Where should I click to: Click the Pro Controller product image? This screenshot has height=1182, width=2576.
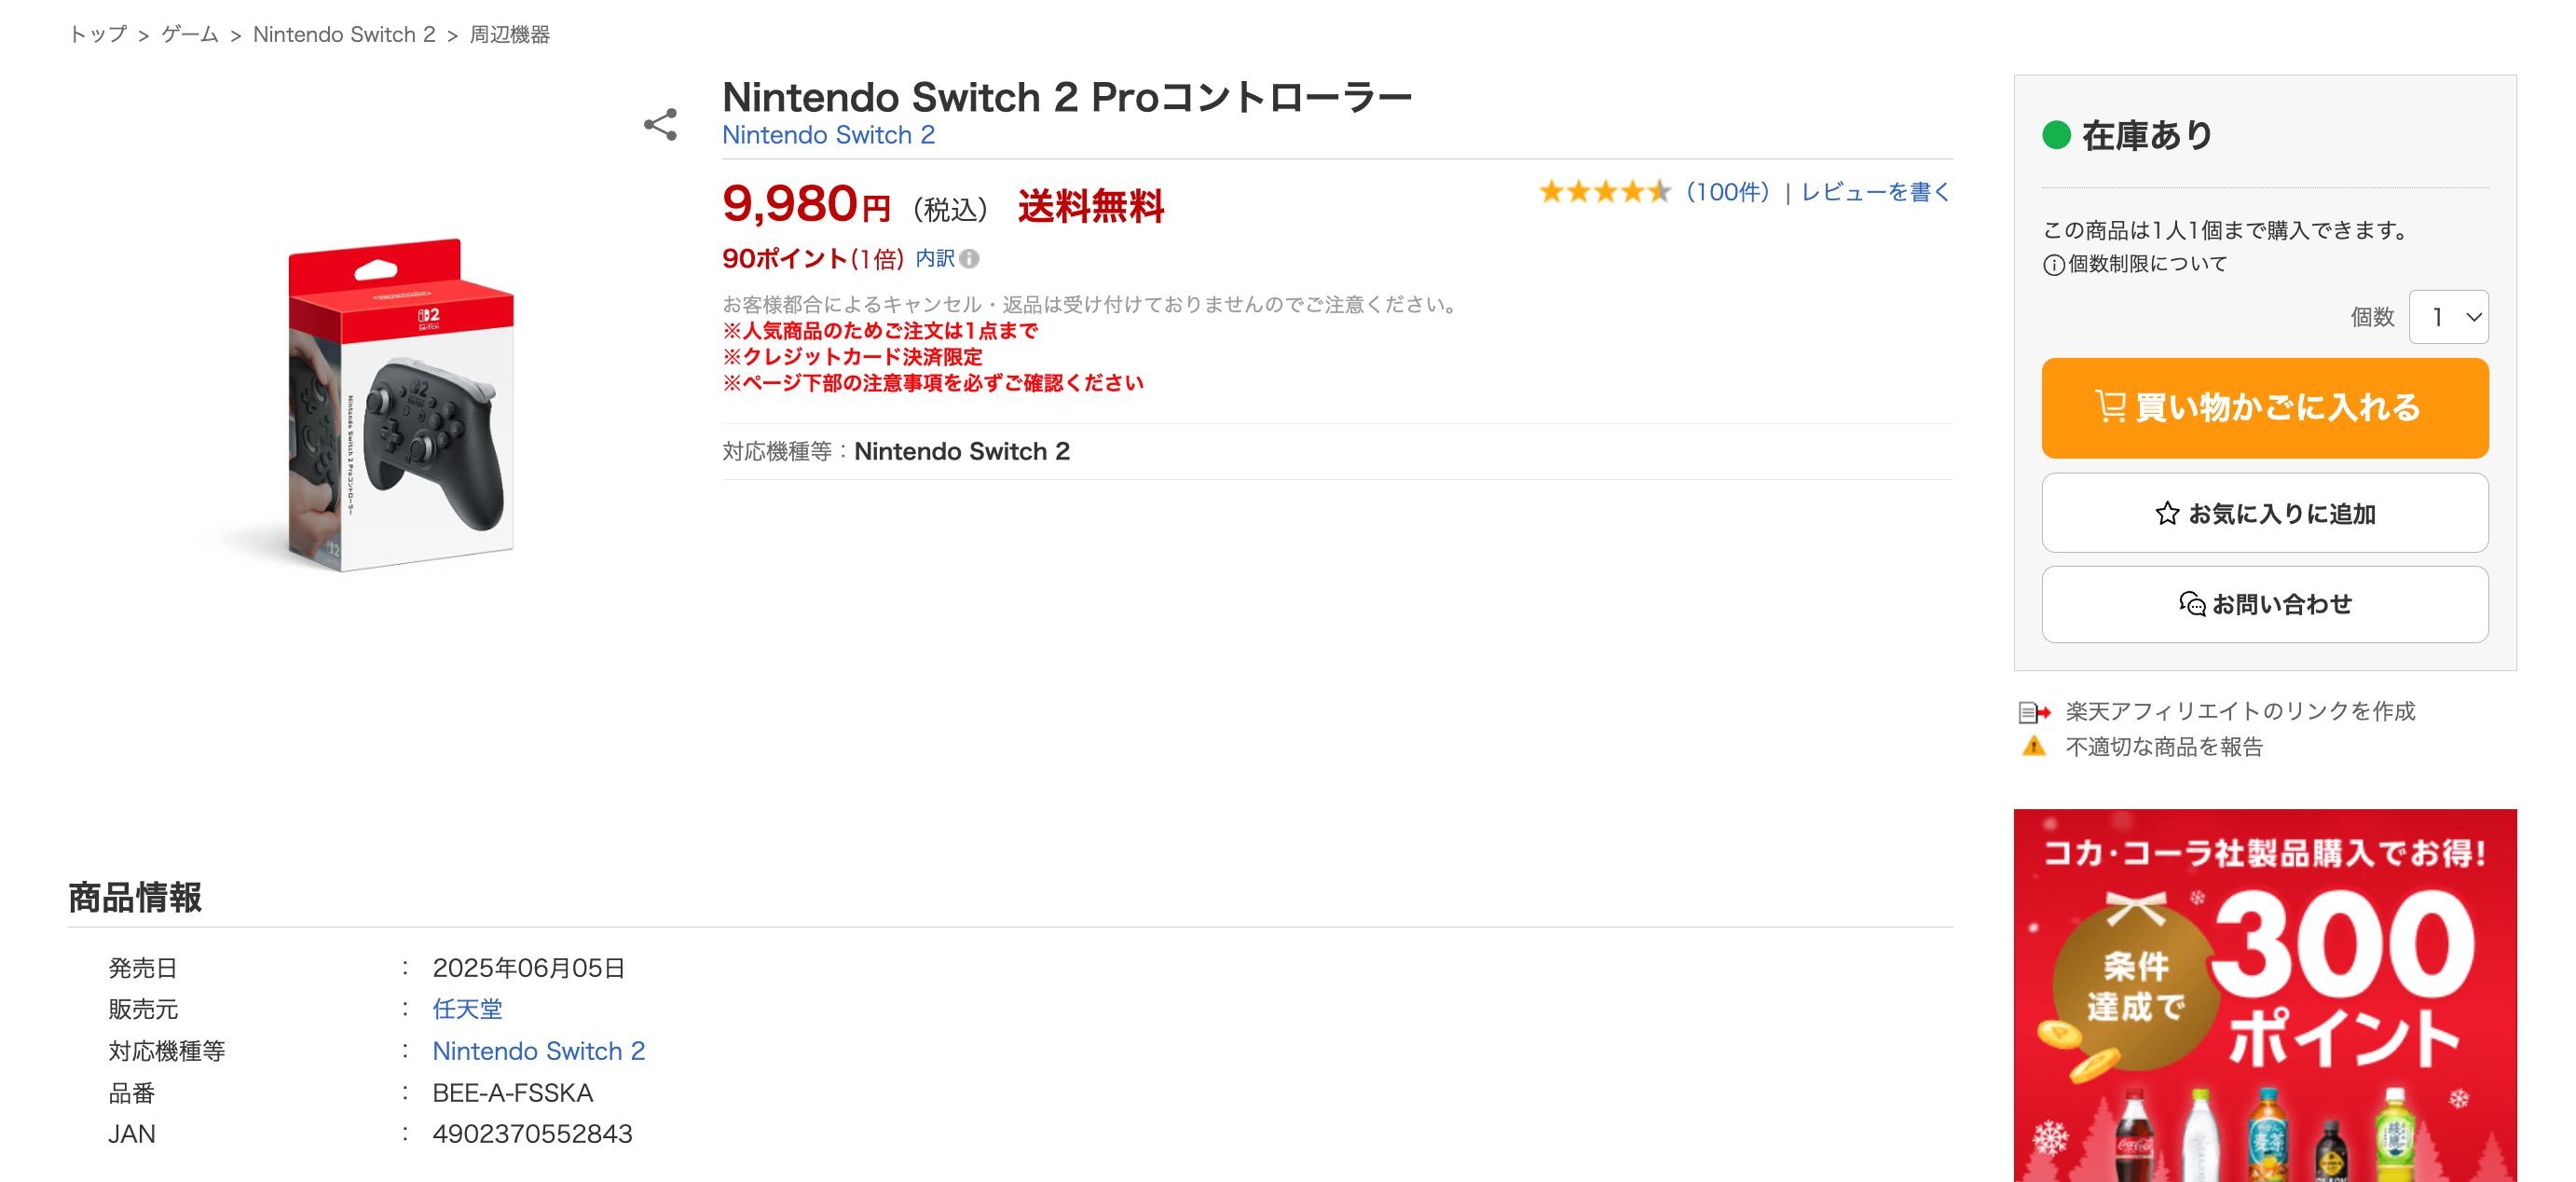(x=401, y=405)
